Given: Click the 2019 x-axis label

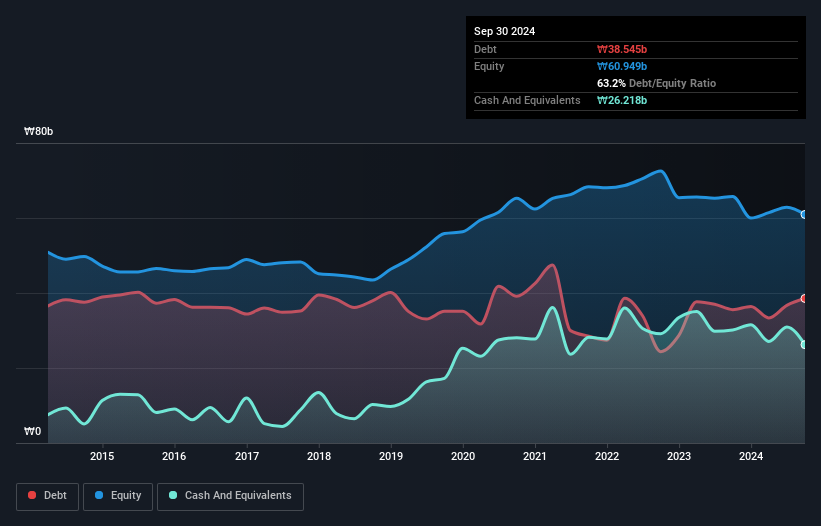Looking at the screenshot, I should pos(391,456).
